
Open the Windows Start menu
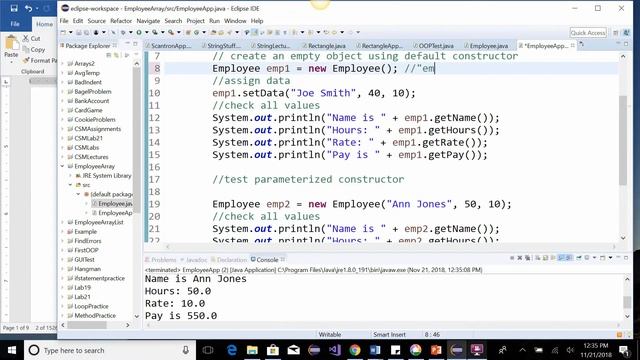click(x=12, y=350)
